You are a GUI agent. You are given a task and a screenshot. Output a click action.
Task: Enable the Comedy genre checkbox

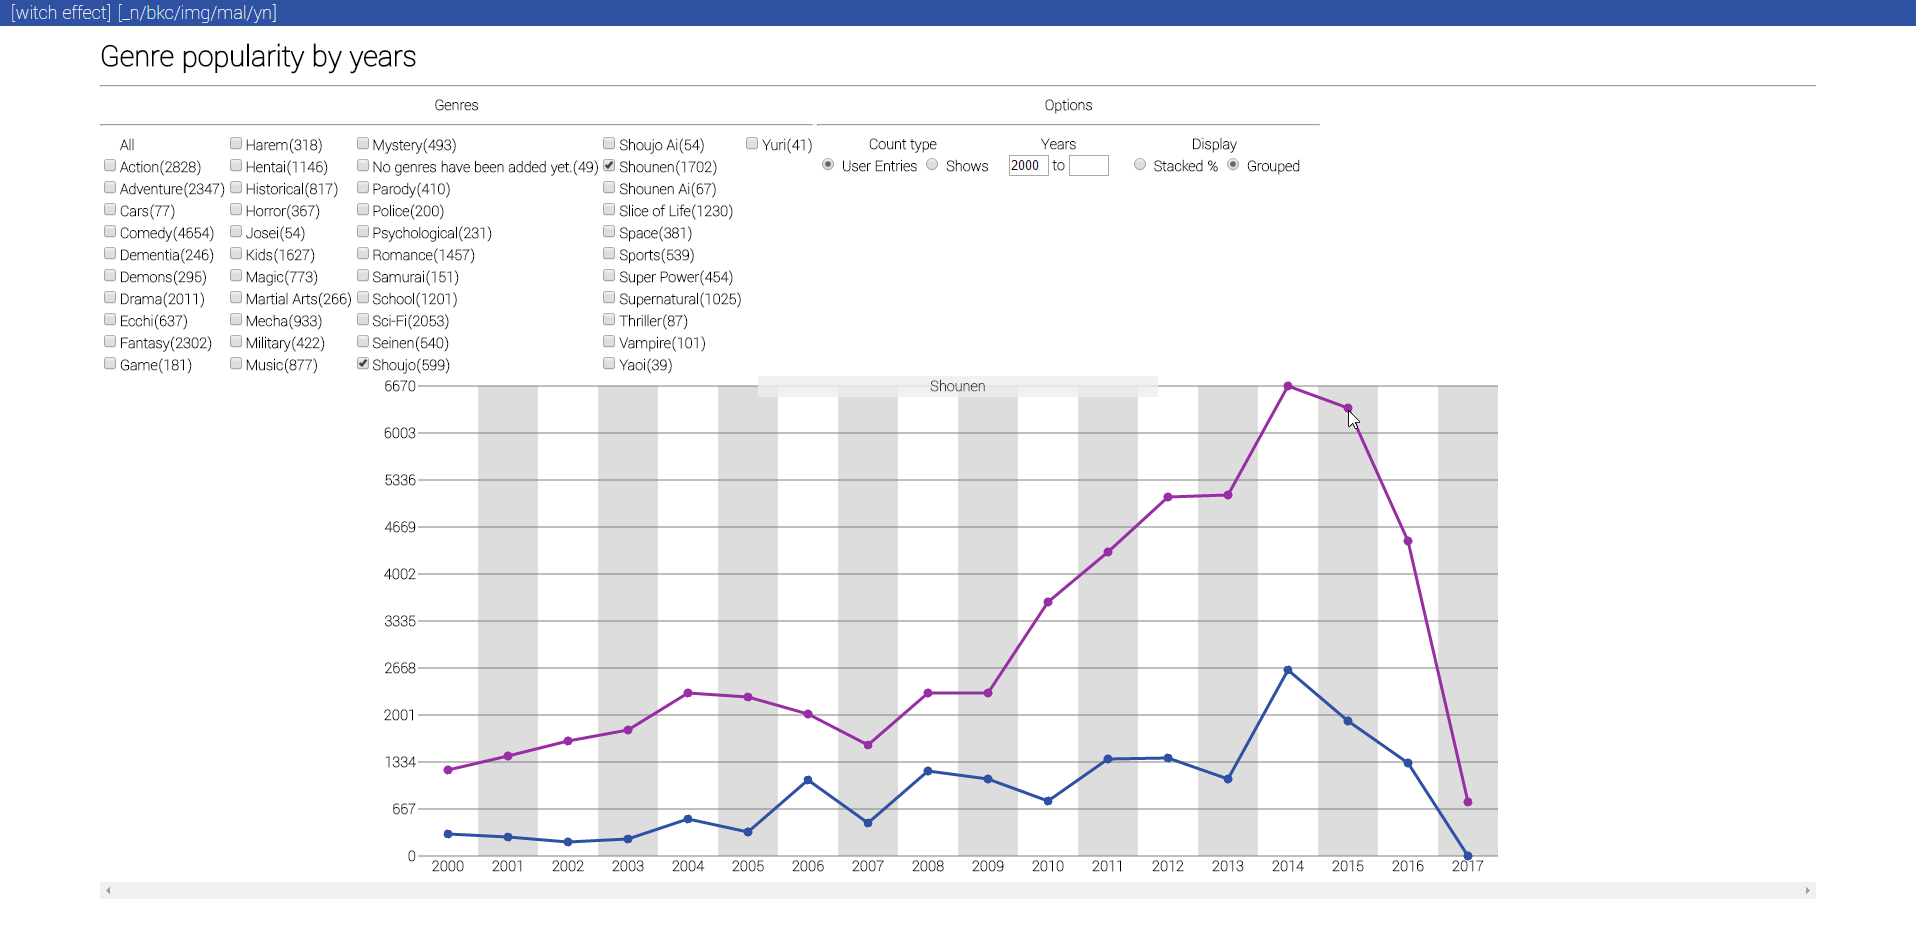click(110, 232)
